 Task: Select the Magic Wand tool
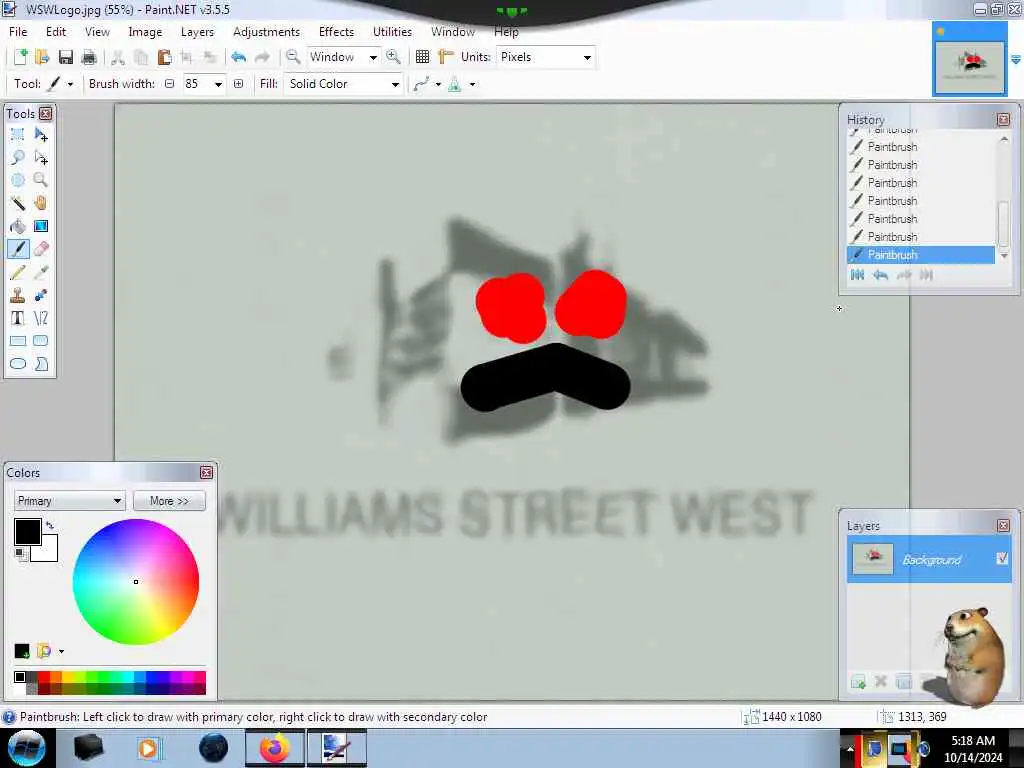[x=18, y=203]
